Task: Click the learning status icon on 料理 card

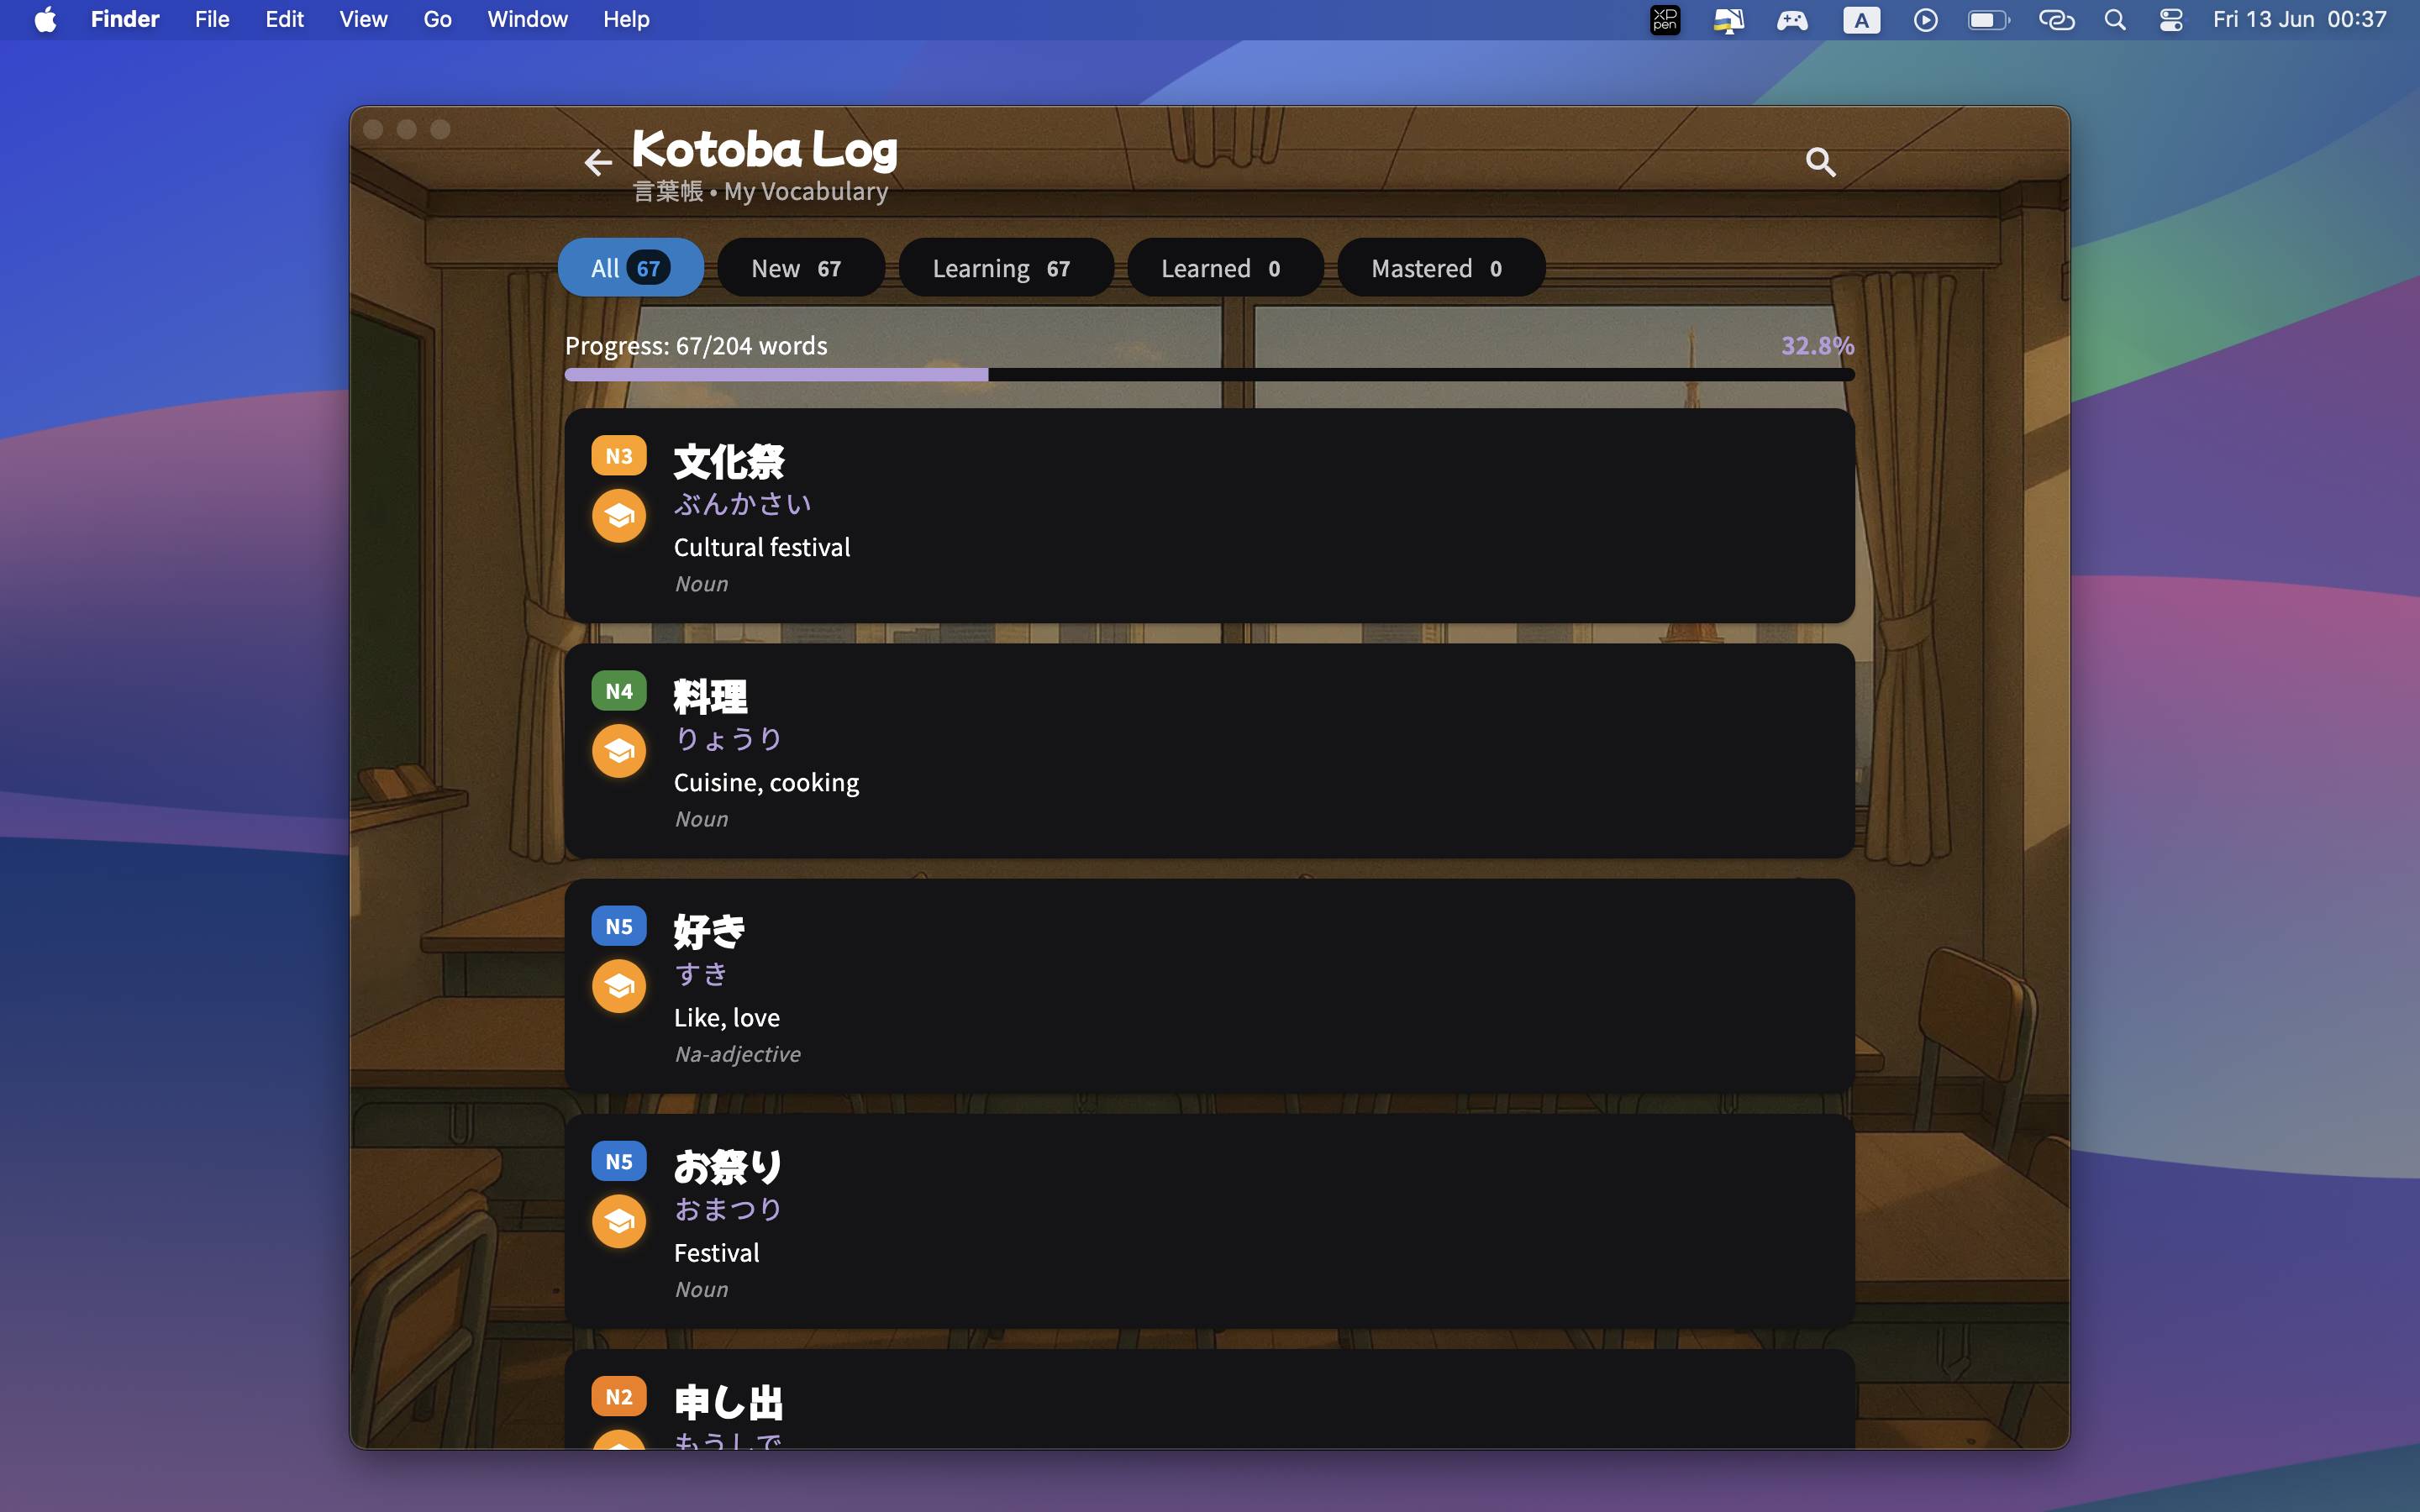Action: [x=619, y=751]
